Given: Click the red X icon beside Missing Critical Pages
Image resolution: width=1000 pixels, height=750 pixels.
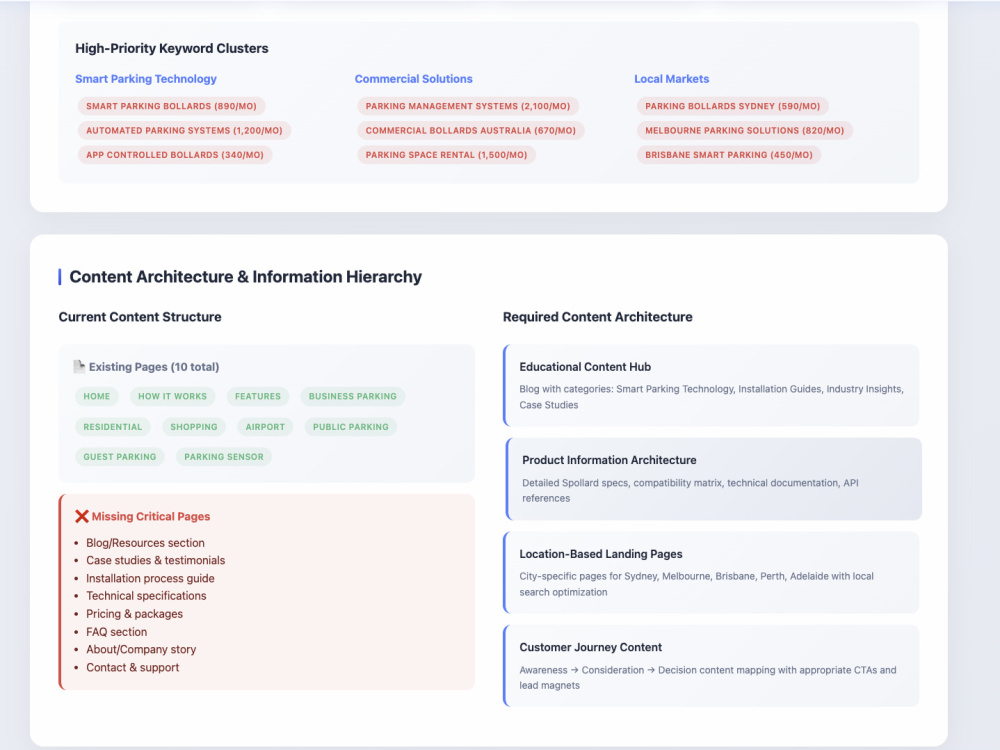Looking at the screenshot, I should coord(82,517).
